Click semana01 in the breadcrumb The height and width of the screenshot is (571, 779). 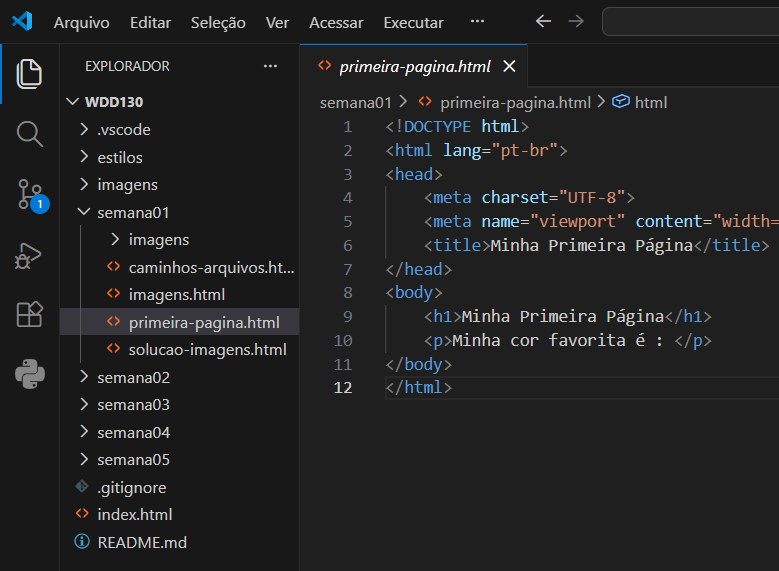tap(356, 103)
